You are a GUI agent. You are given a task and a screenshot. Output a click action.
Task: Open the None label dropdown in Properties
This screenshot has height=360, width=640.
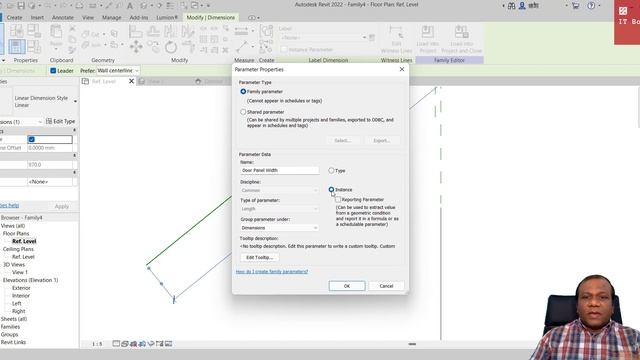[50, 182]
